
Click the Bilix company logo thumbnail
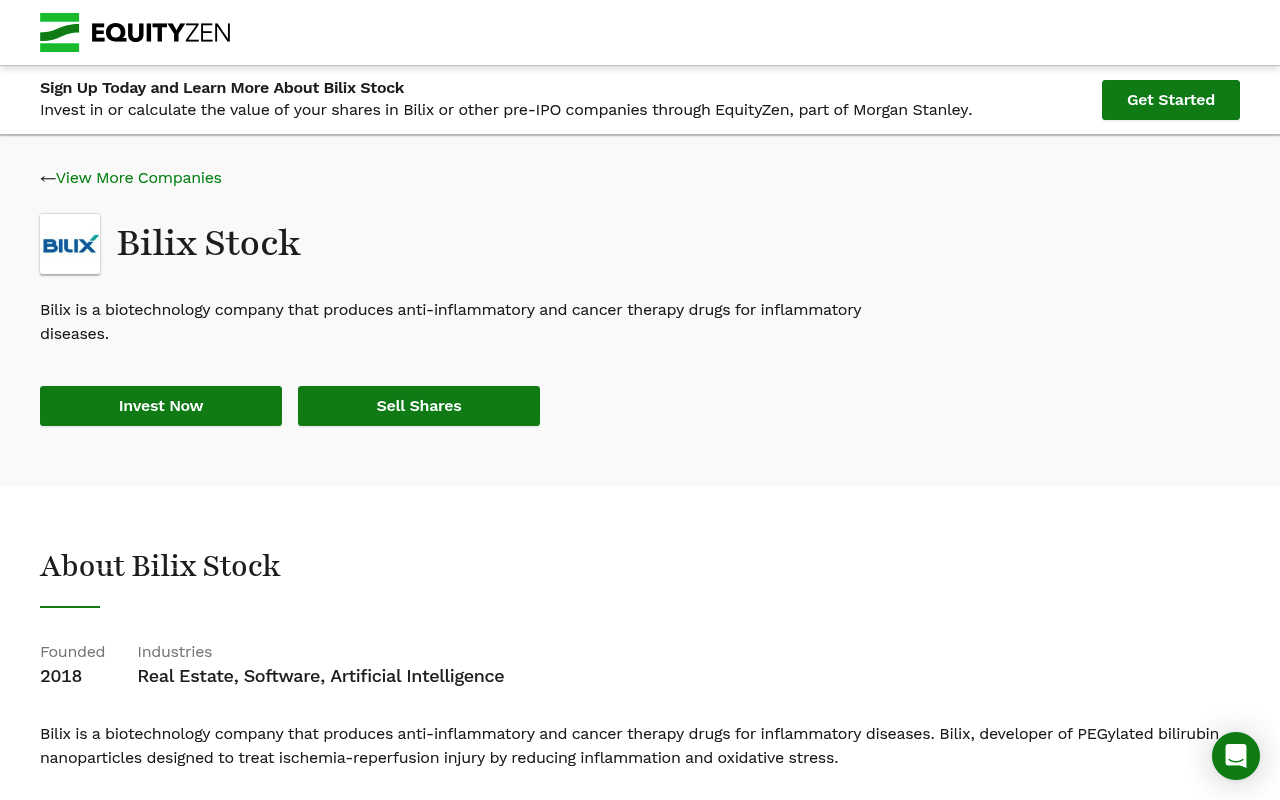pyautogui.click(x=70, y=244)
